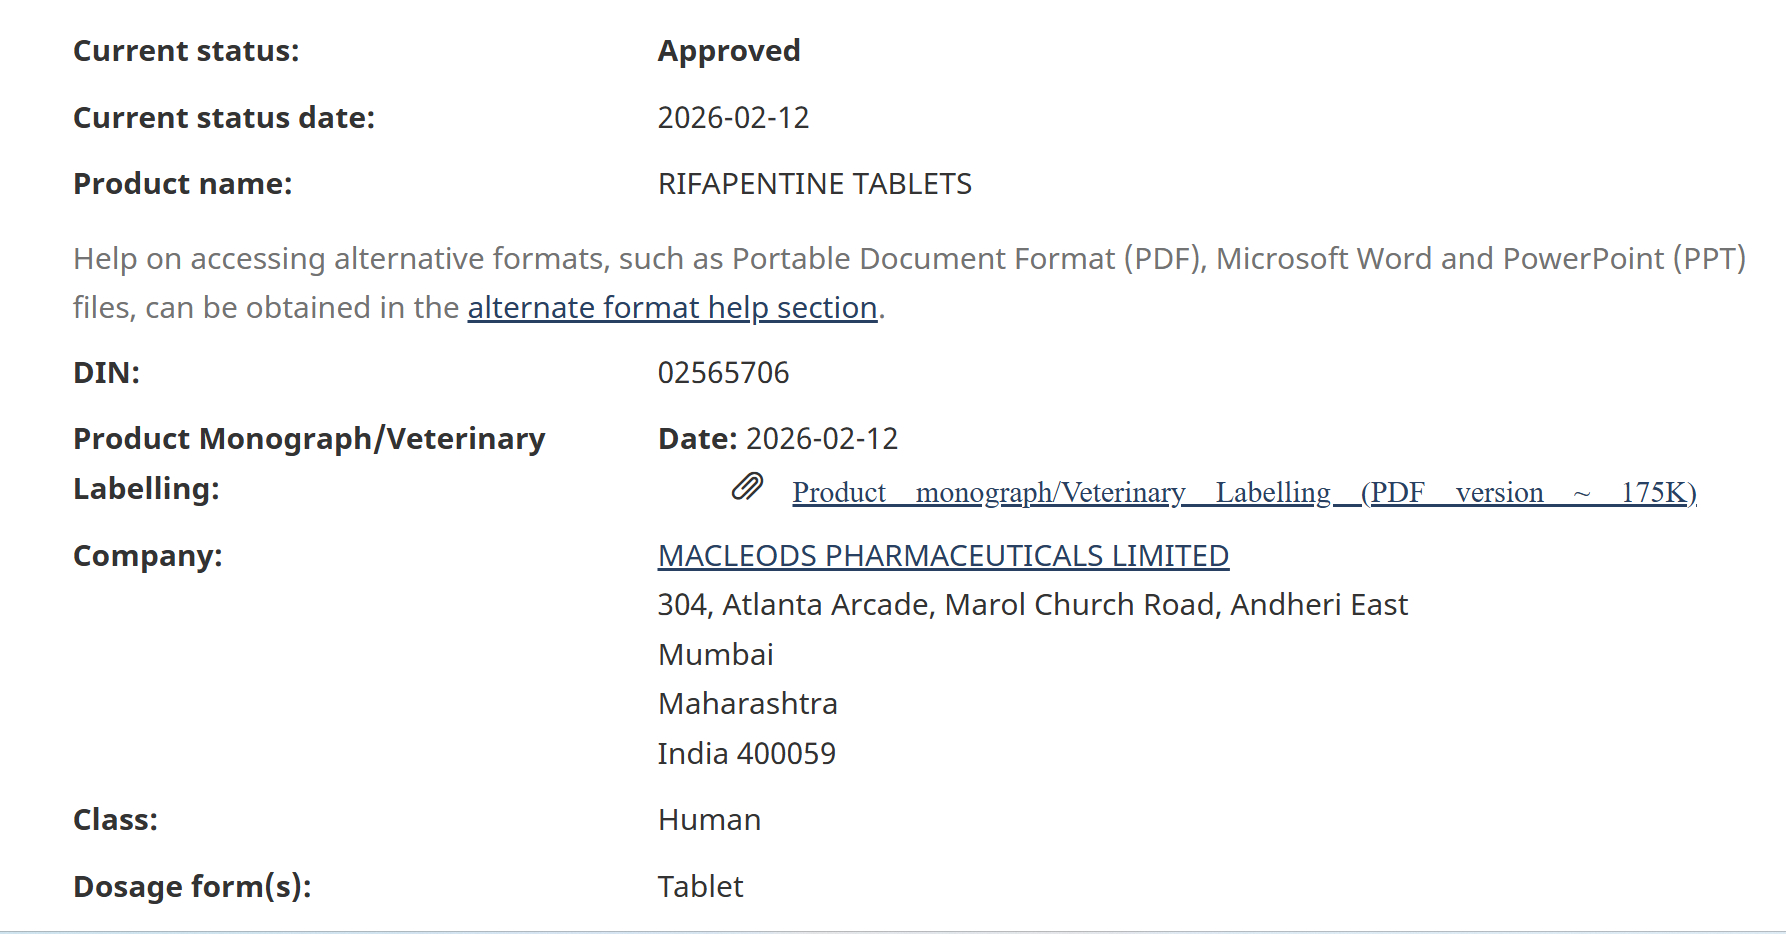Click the RIFAPENTINE TABLETS product name
This screenshot has width=1786, height=934.
click(x=814, y=184)
